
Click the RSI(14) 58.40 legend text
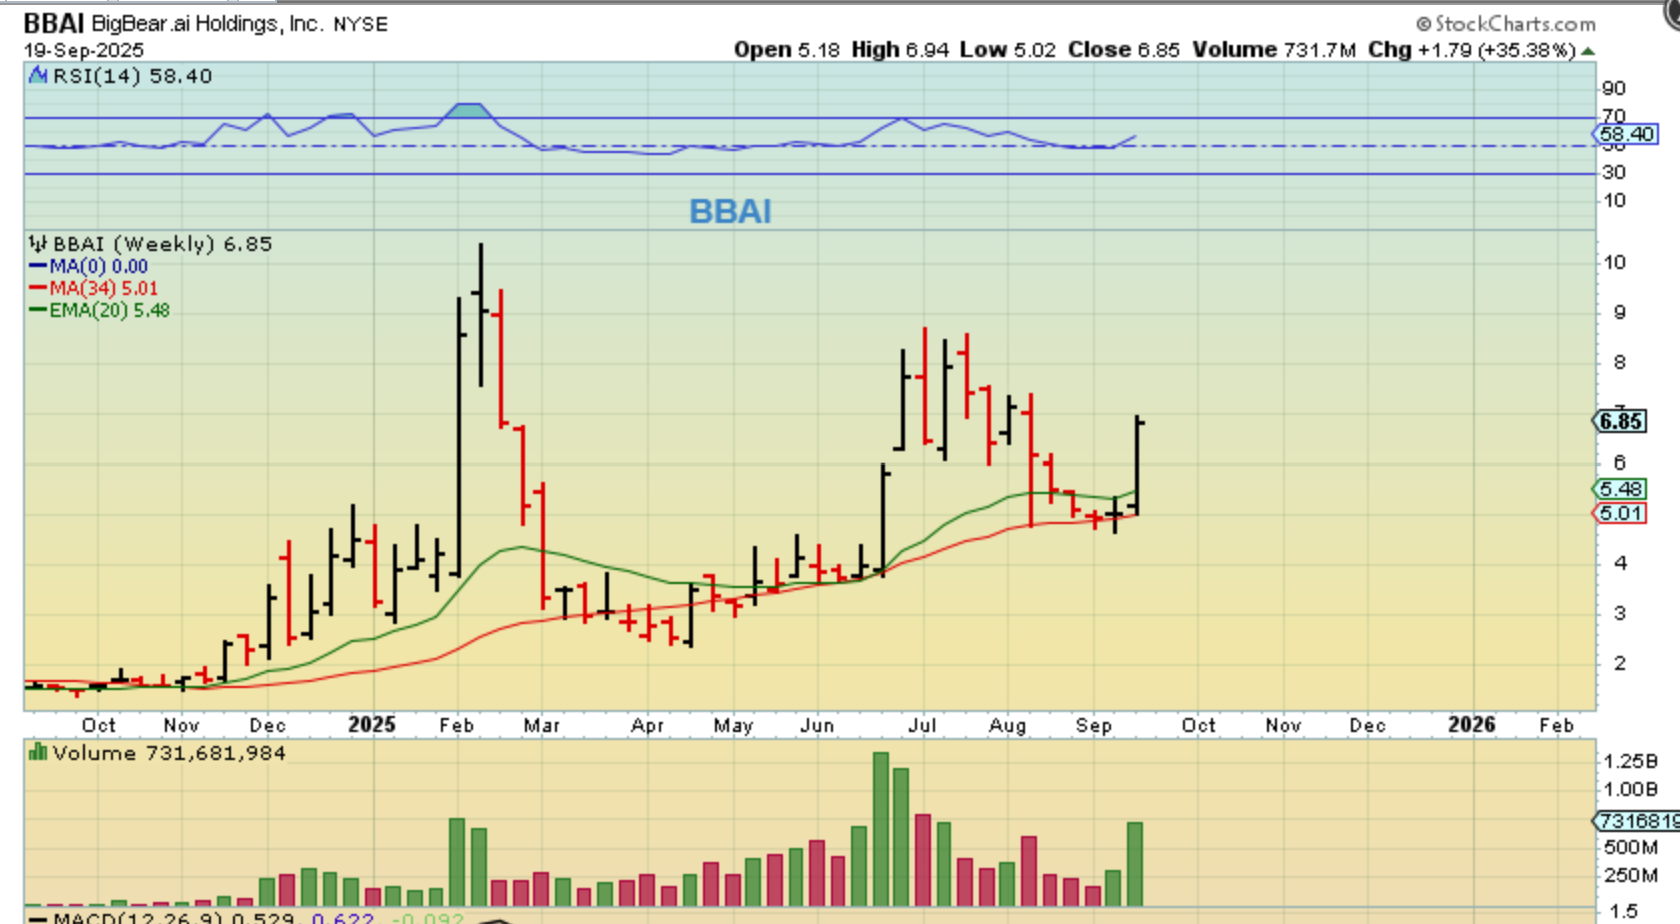[x=132, y=76]
